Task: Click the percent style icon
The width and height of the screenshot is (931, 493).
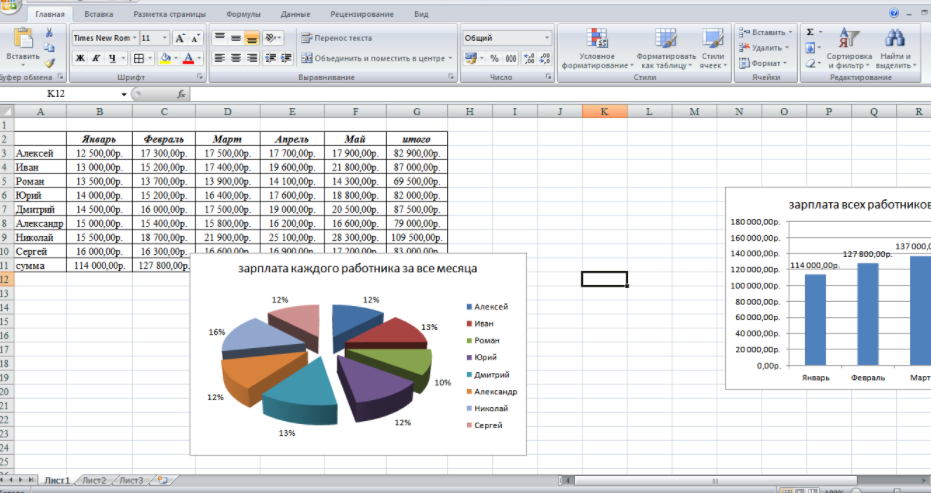Action: tap(494, 59)
